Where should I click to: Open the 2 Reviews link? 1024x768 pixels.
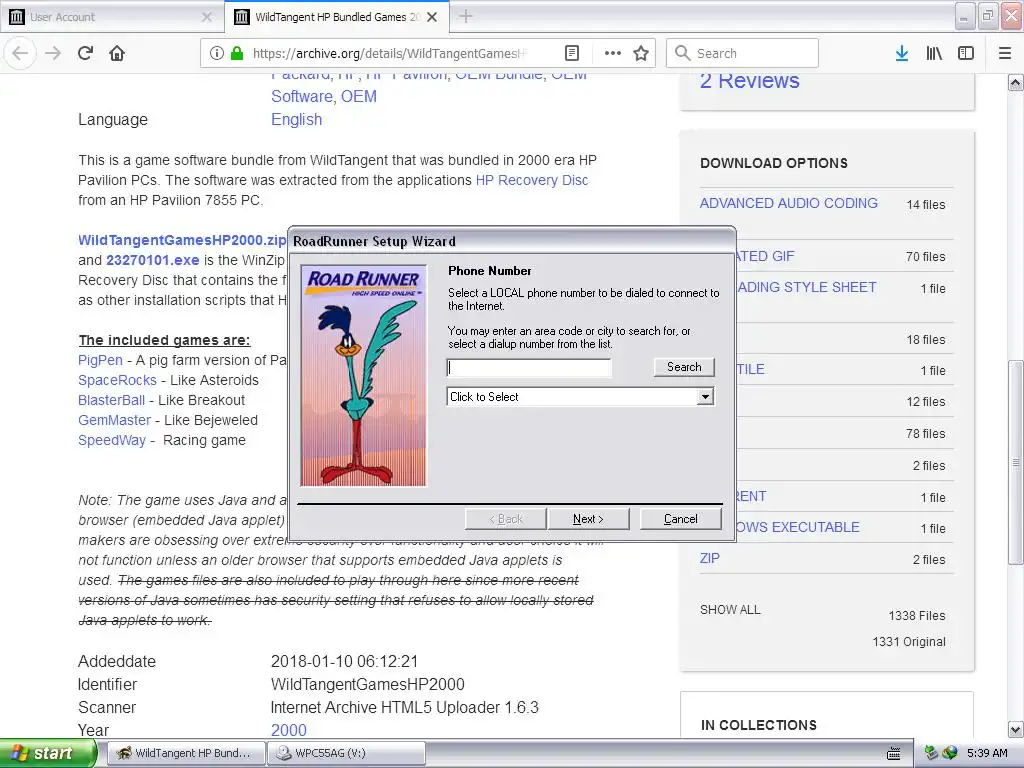click(x=750, y=80)
